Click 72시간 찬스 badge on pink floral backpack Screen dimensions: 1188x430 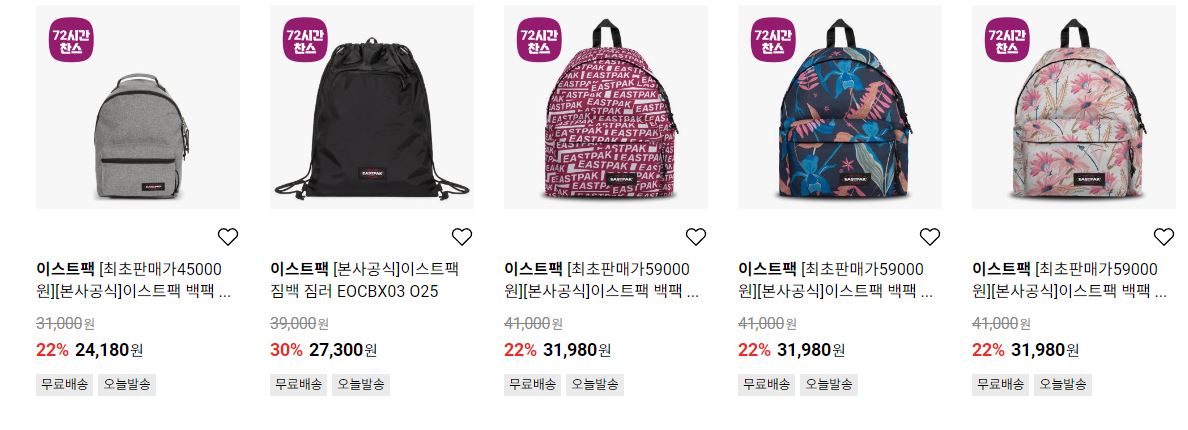tap(1007, 39)
